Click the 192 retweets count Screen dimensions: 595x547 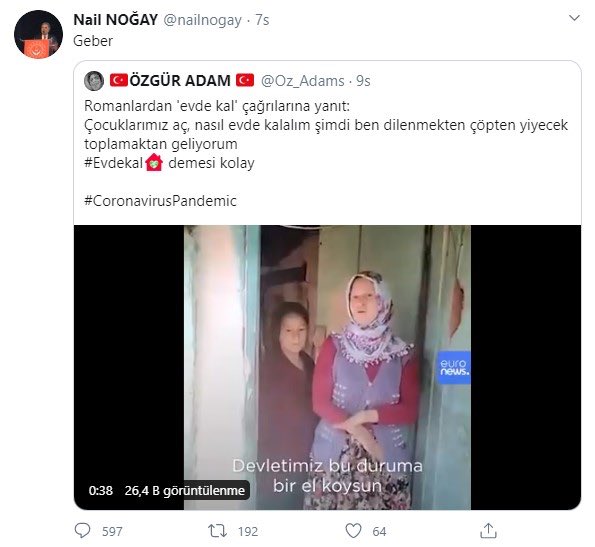coord(248,531)
